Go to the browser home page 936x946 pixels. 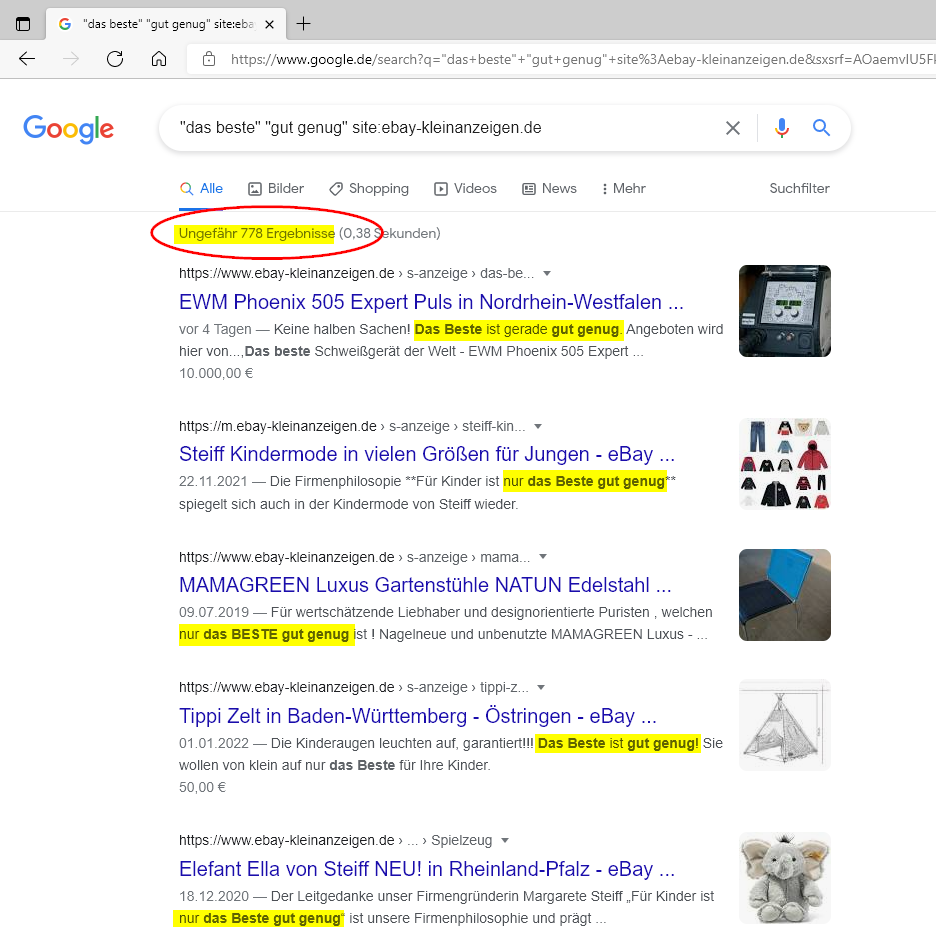coord(159,59)
